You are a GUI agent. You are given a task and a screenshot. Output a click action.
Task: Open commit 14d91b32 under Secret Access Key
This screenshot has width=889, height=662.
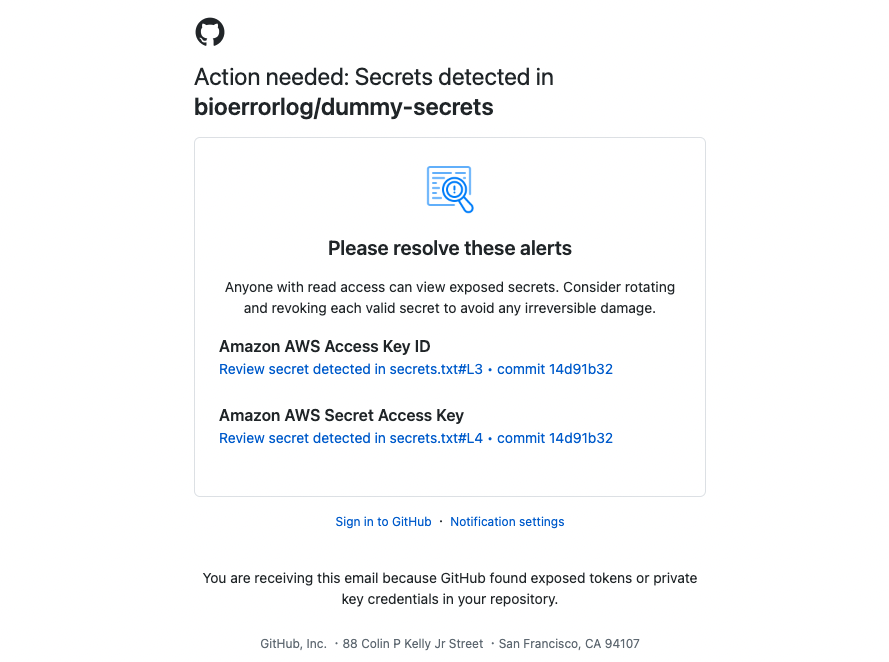click(554, 439)
